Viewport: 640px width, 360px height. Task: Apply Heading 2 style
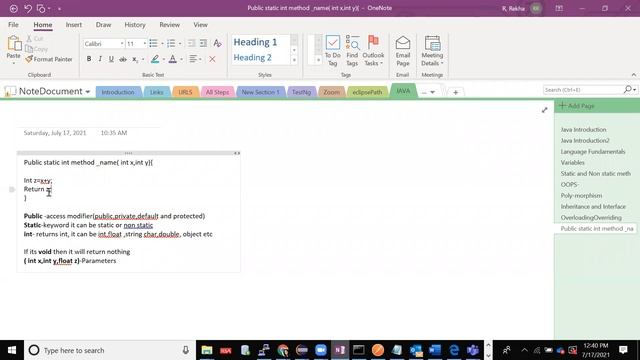[x=252, y=58]
